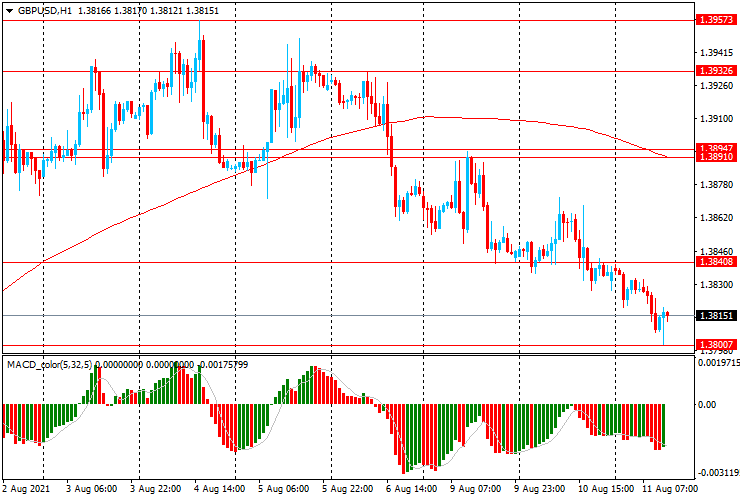Click the 1.39415 price scale value

716,52
